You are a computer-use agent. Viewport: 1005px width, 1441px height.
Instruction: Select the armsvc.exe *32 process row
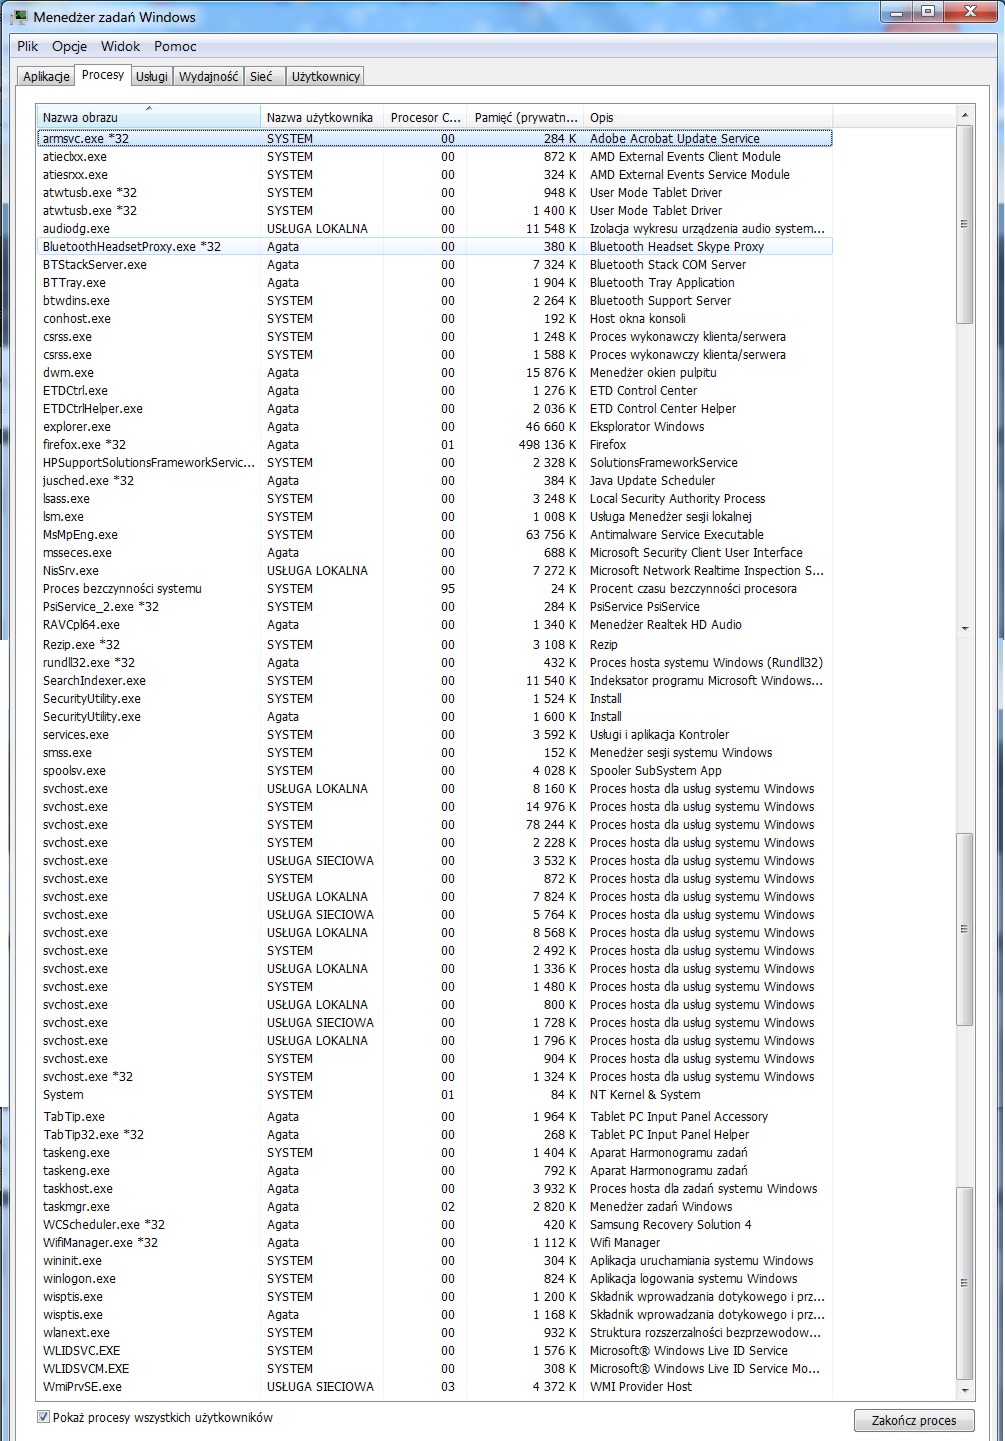coord(434,139)
